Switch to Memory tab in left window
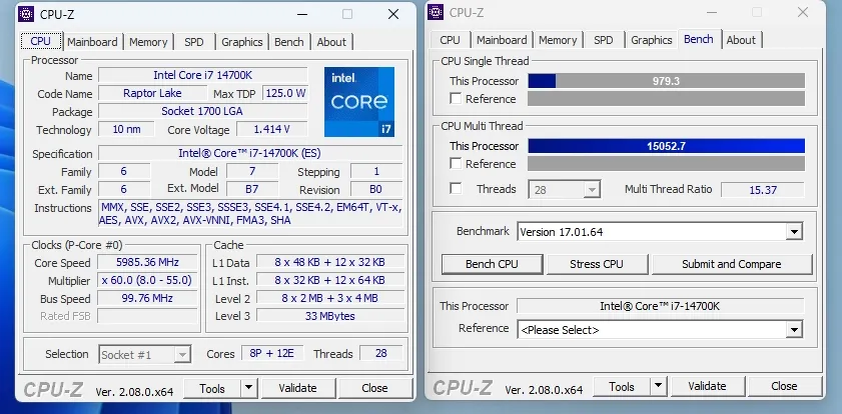This screenshot has width=842, height=414. 148,42
